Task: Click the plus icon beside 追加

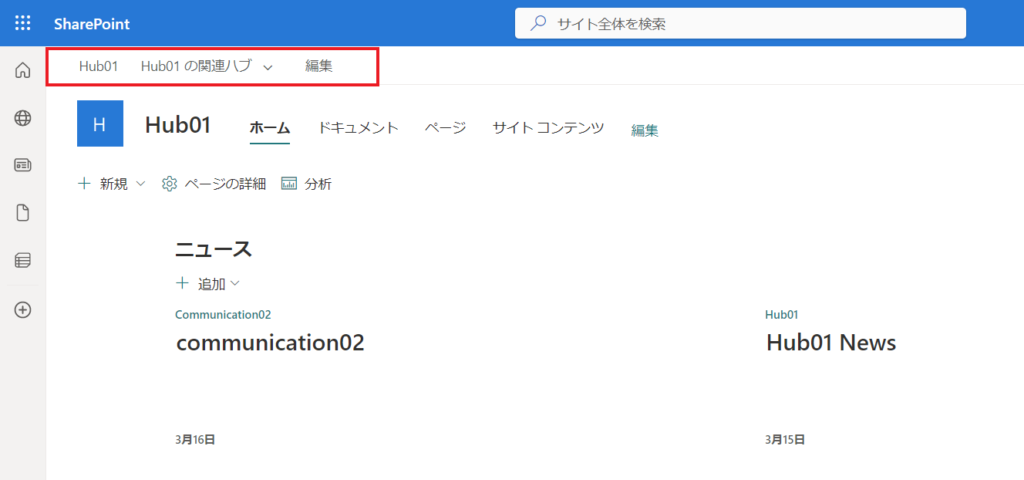Action: [182, 283]
